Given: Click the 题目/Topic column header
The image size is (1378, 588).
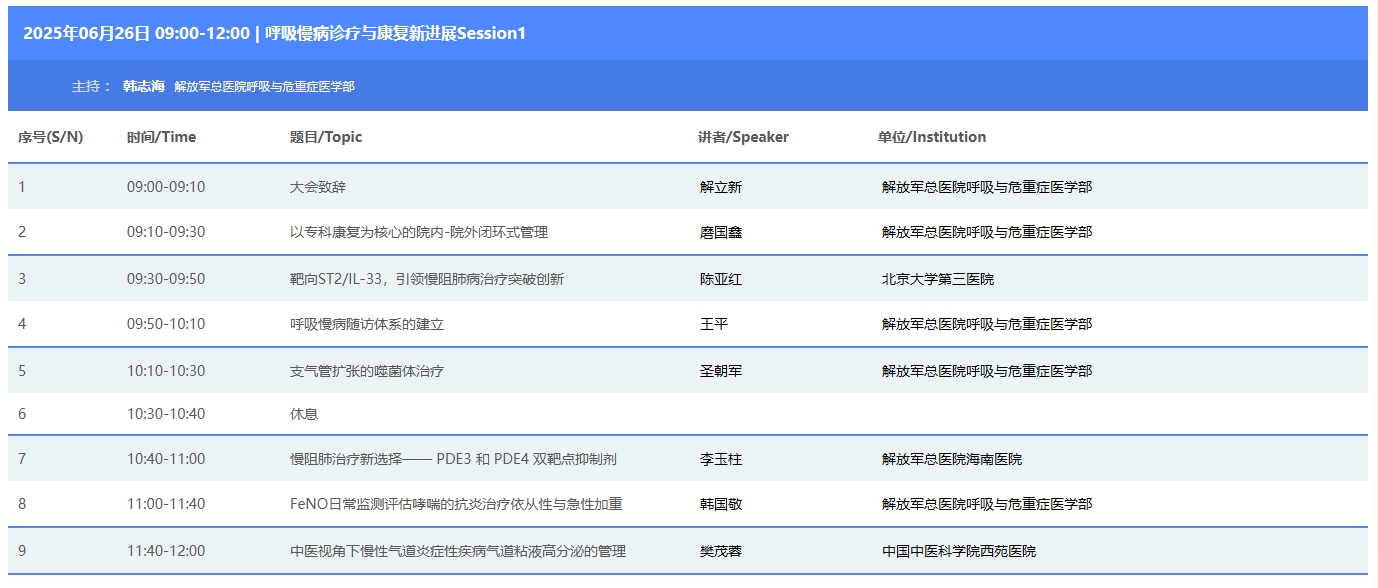Looking at the screenshot, I should (326, 137).
